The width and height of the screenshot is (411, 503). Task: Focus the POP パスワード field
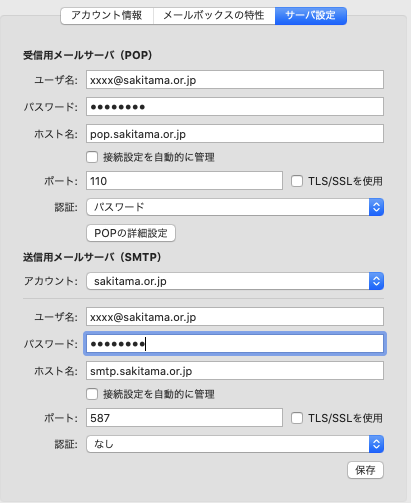[235, 107]
